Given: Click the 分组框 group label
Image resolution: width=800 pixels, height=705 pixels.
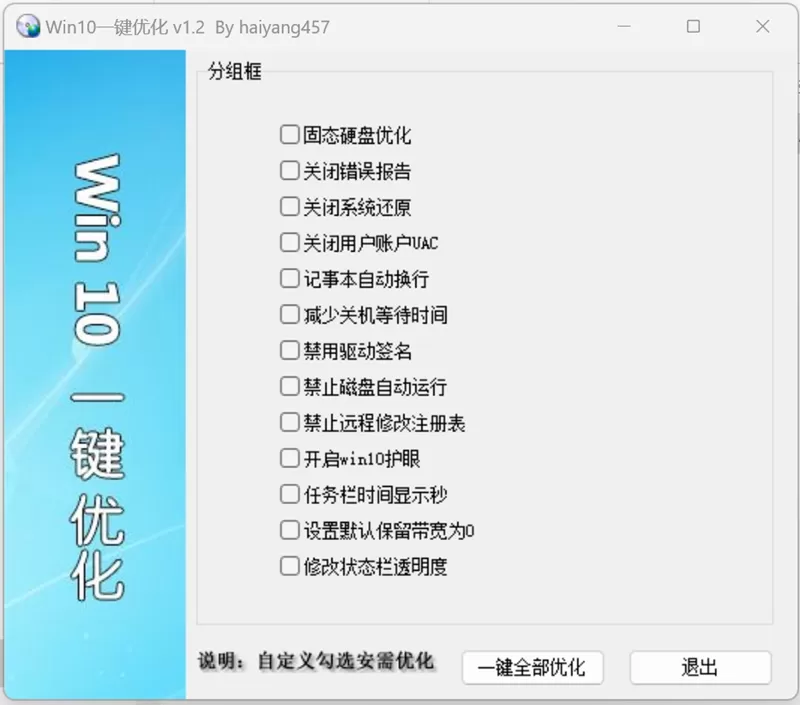Looking at the screenshot, I should pos(235,71).
